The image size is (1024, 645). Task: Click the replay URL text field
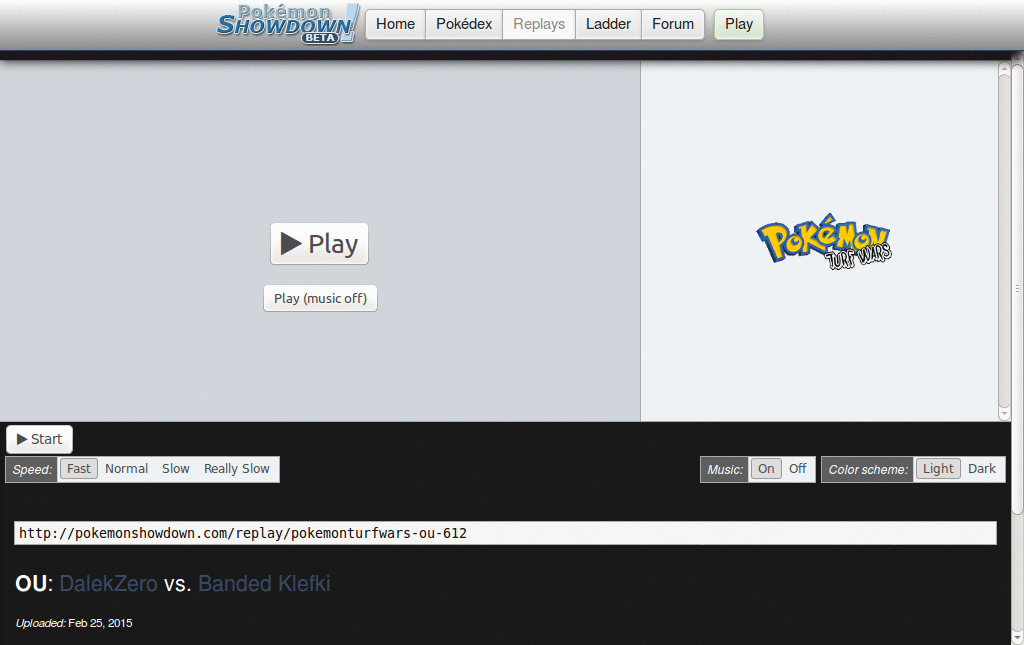[x=505, y=533]
